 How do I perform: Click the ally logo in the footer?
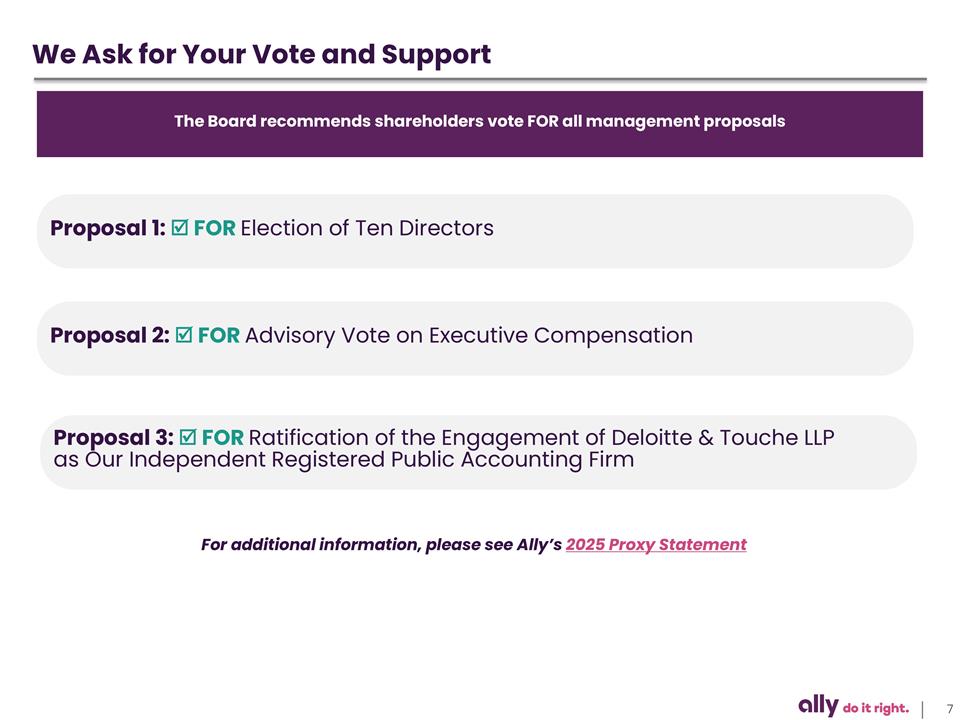(818, 706)
